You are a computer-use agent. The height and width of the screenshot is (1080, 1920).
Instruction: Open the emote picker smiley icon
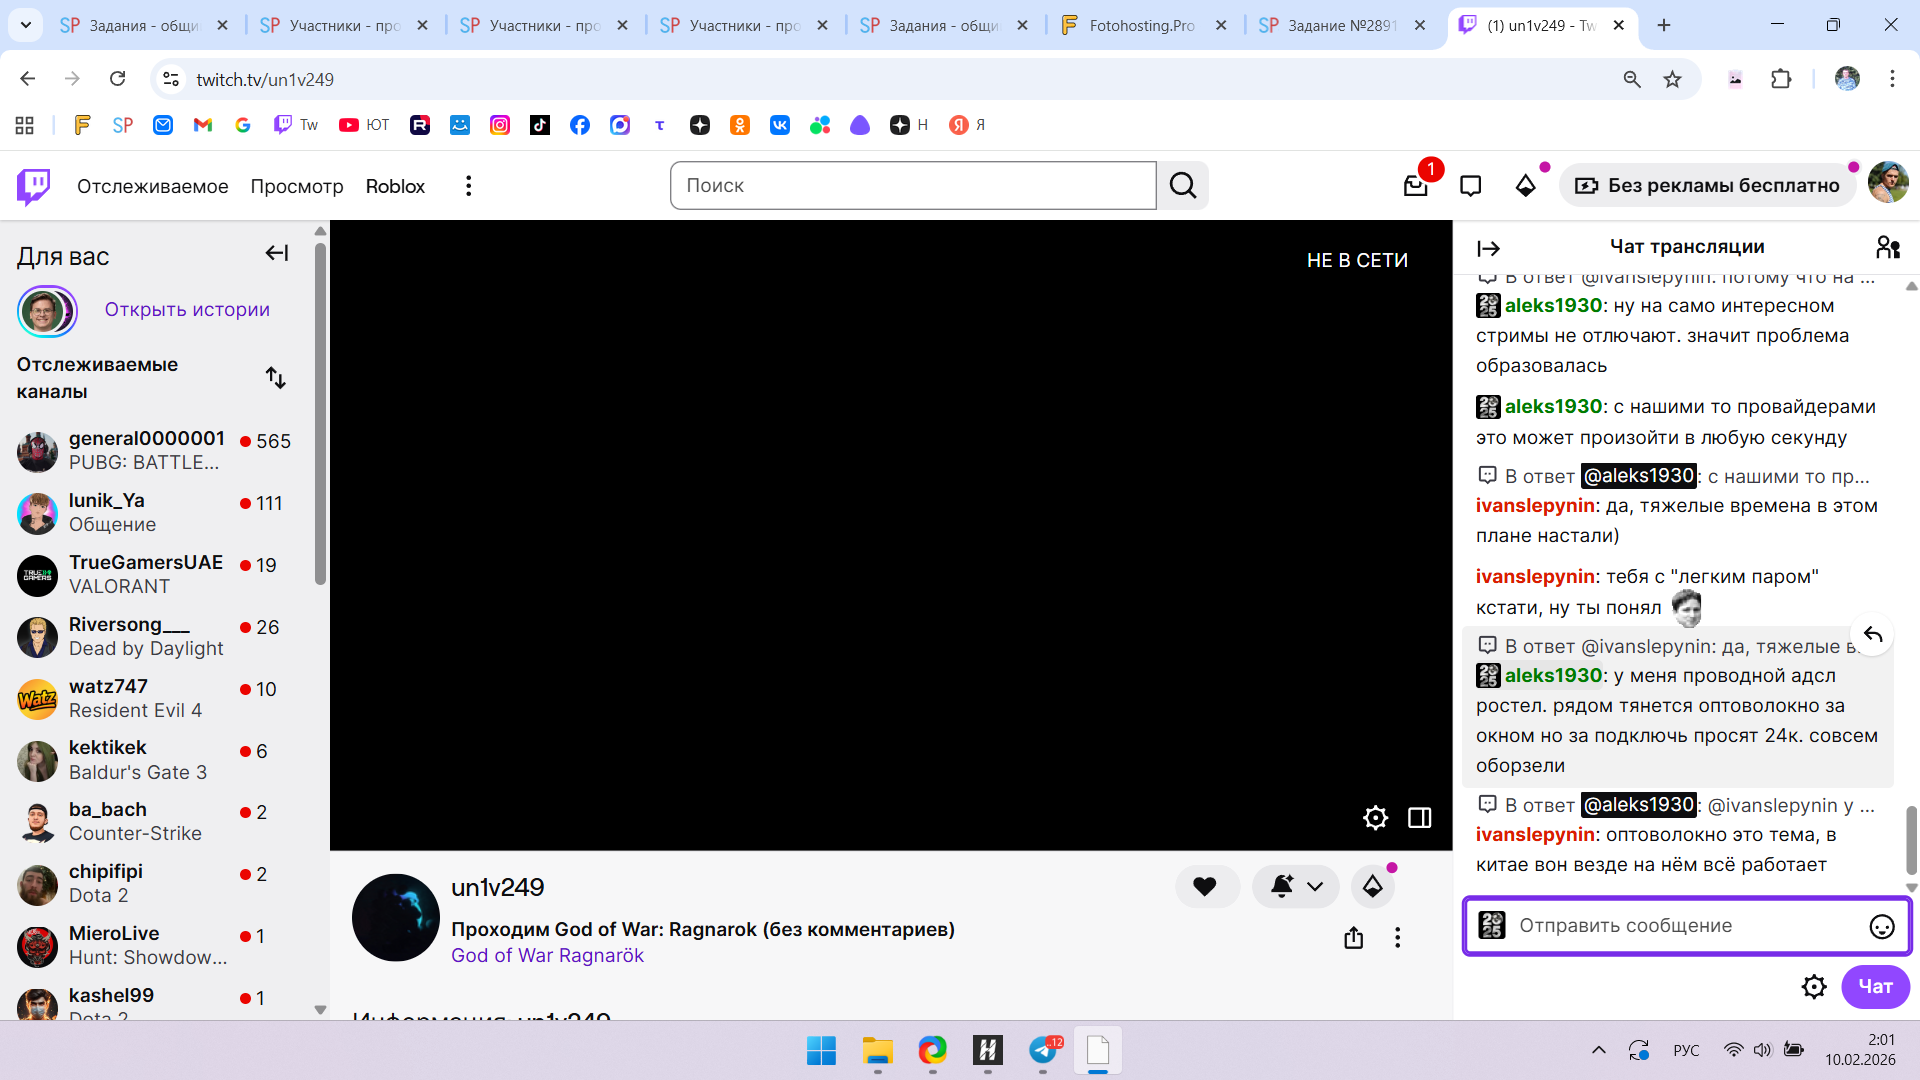point(1881,927)
